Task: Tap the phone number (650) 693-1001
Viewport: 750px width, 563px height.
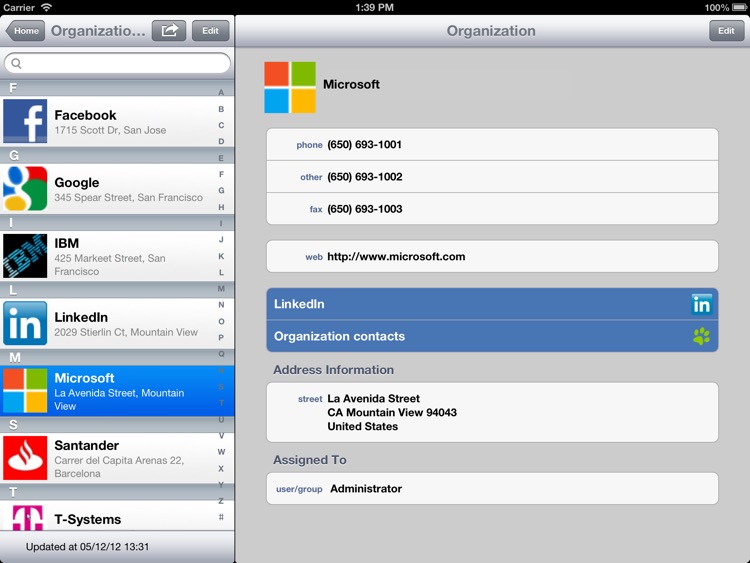Action: (492, 144)
